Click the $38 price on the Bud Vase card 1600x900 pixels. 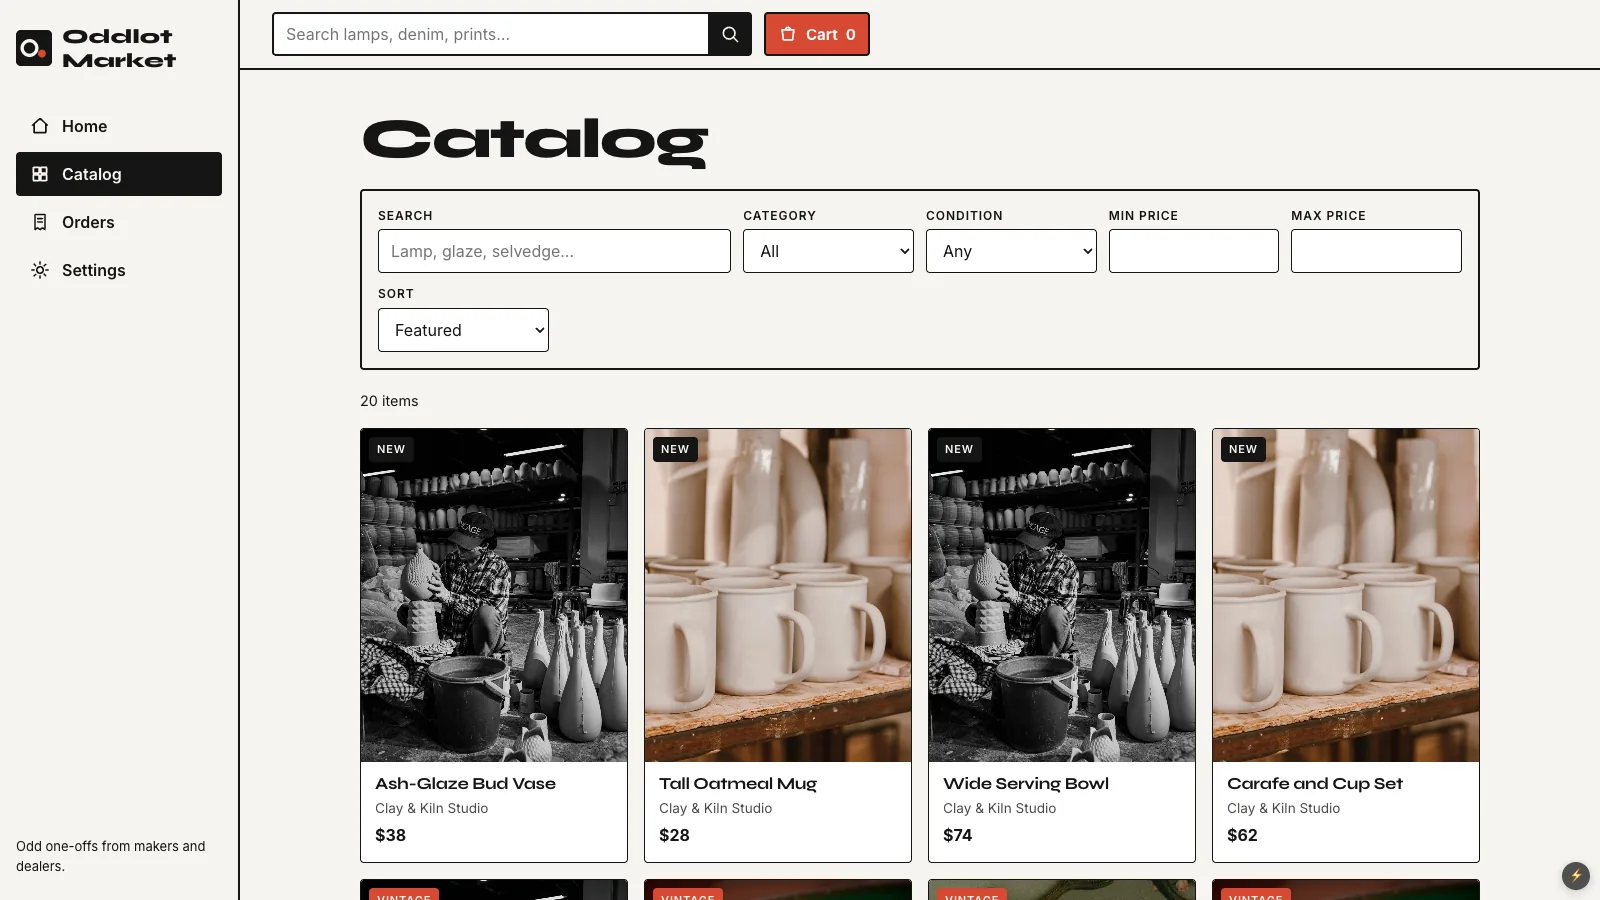pyautogui.click(x=390, y=835)
